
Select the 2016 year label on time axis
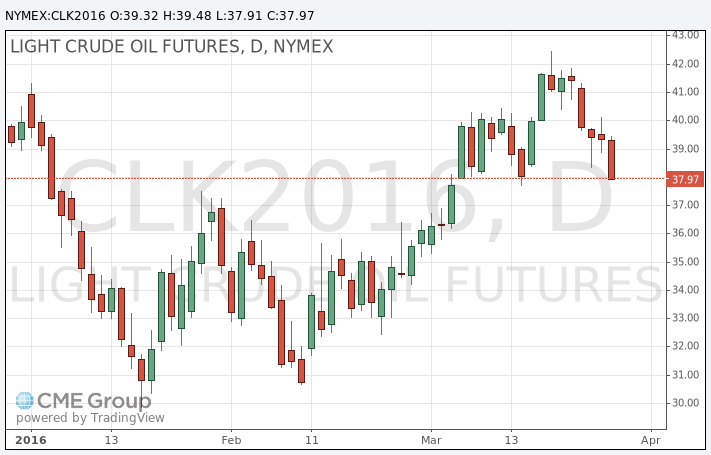coord(32,439)
